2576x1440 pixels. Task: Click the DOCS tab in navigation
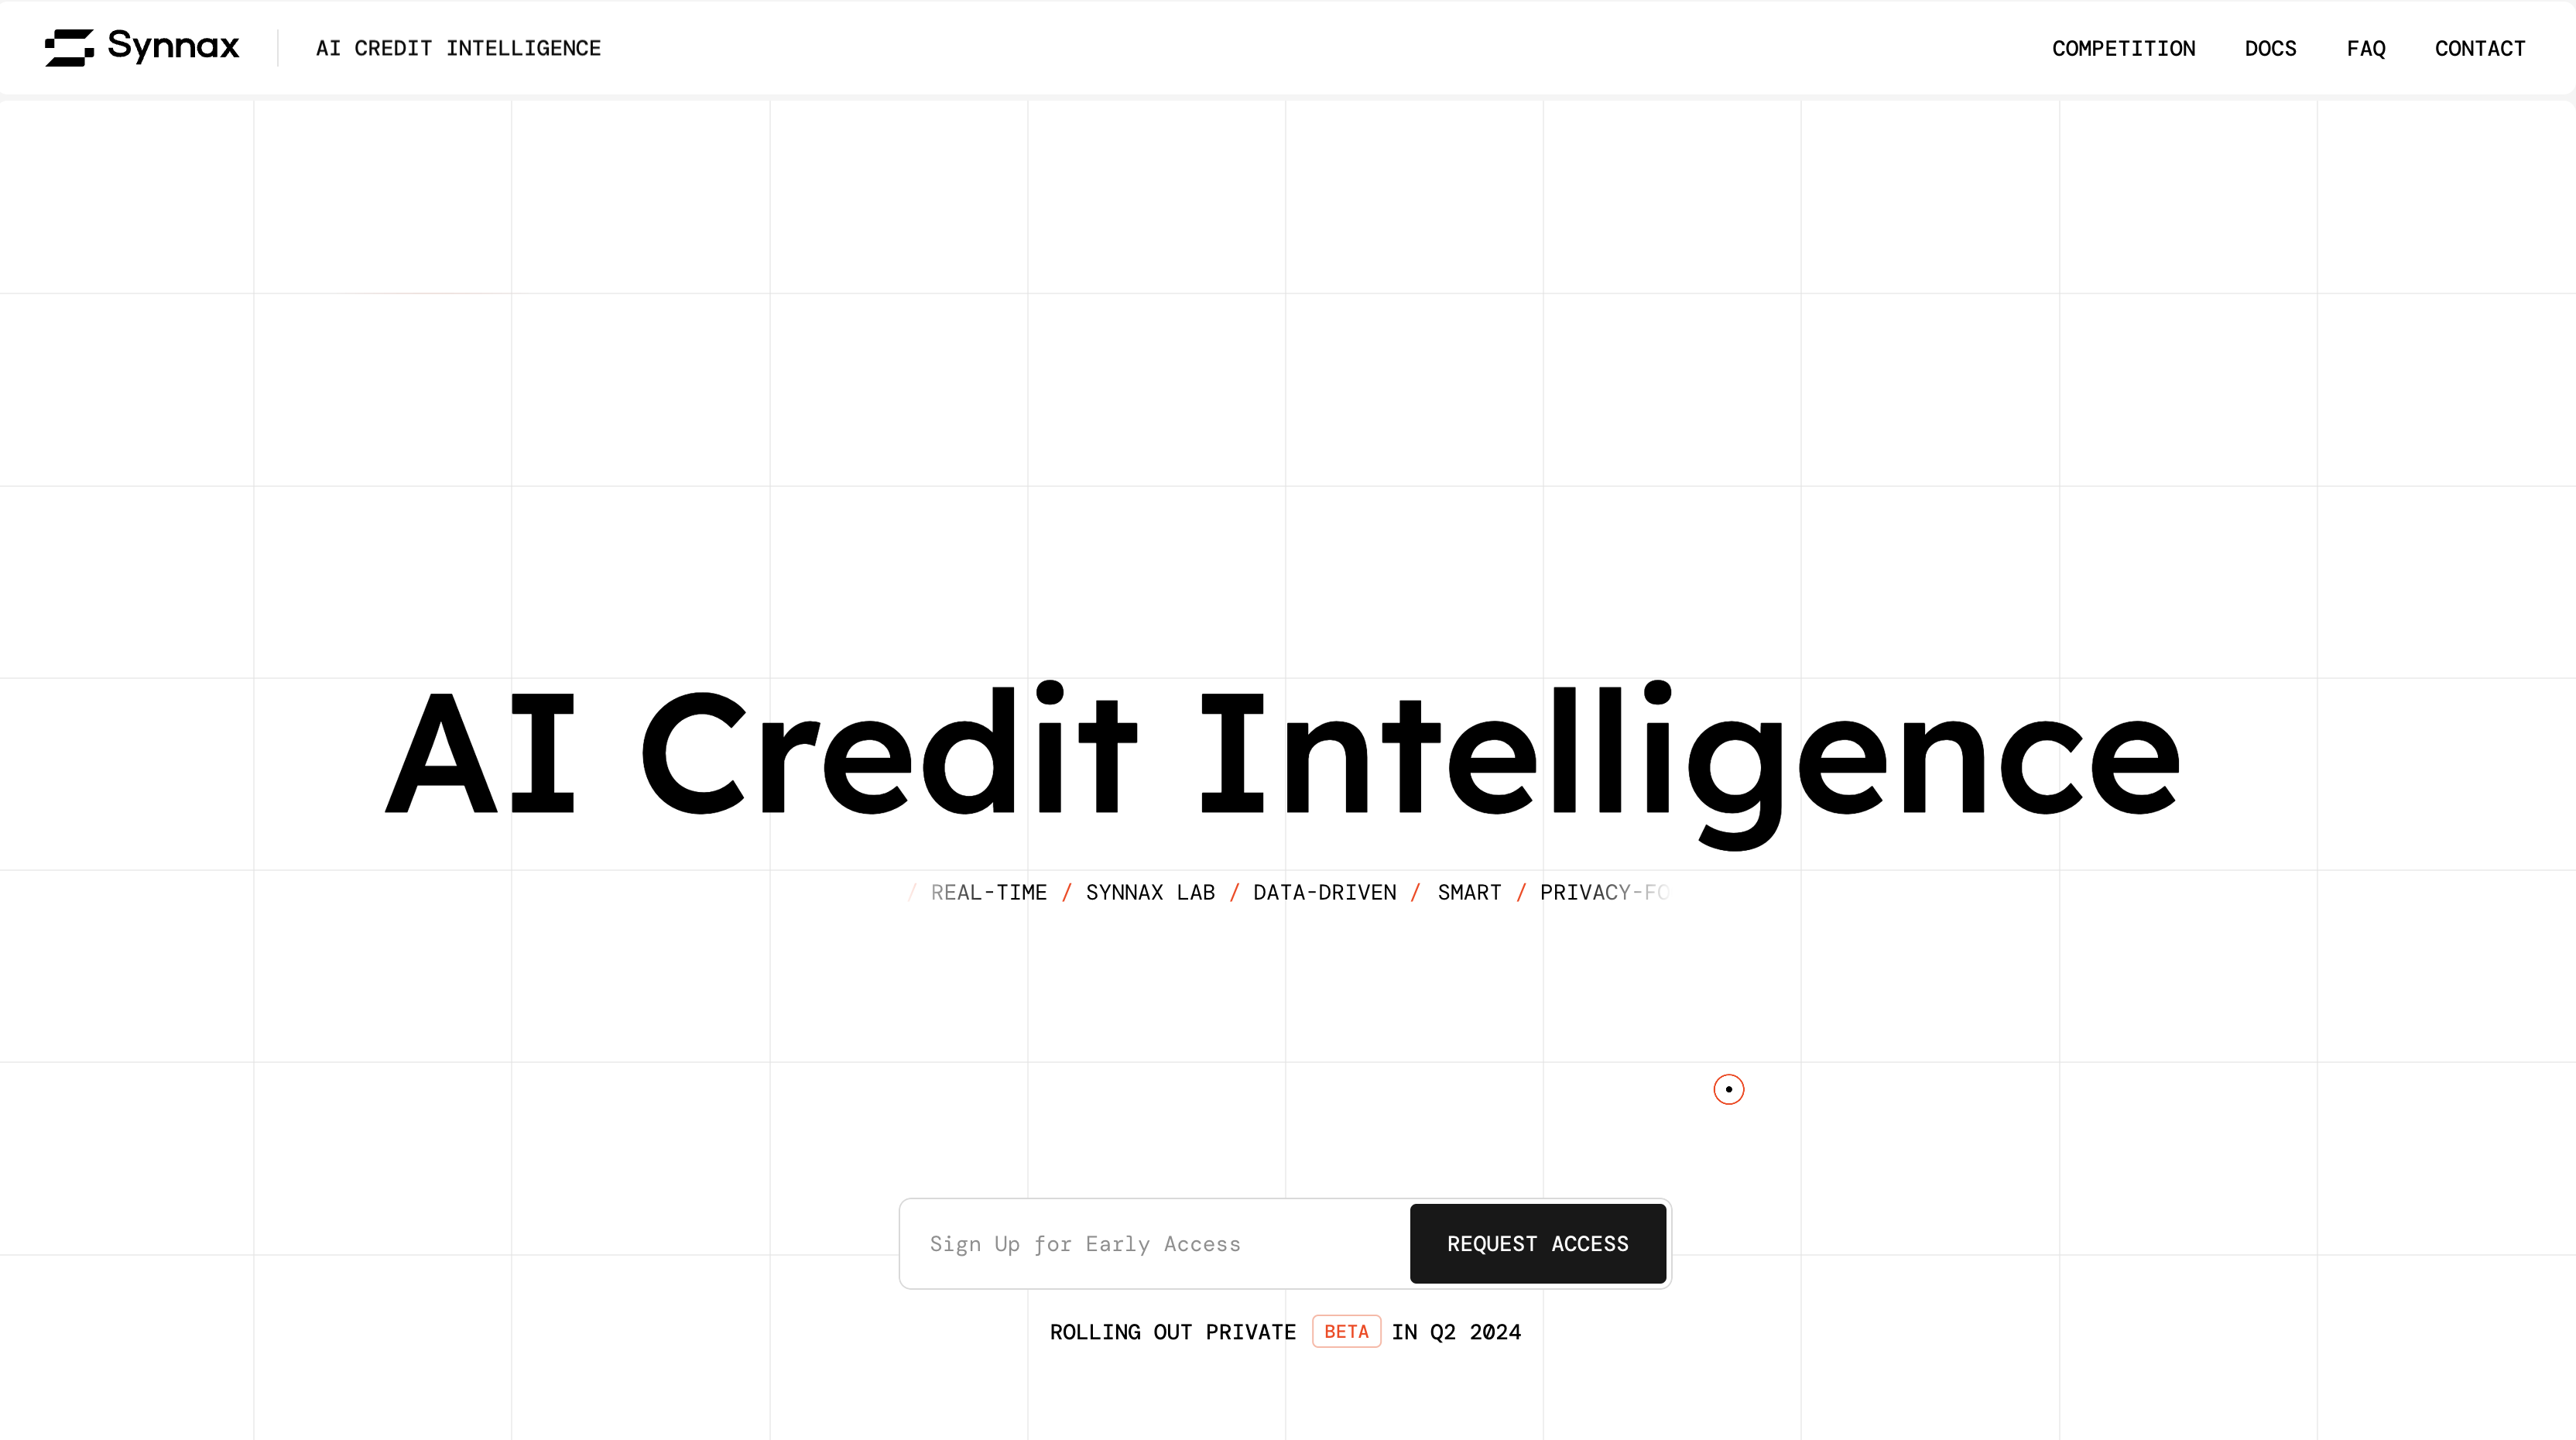point(2270,48)
